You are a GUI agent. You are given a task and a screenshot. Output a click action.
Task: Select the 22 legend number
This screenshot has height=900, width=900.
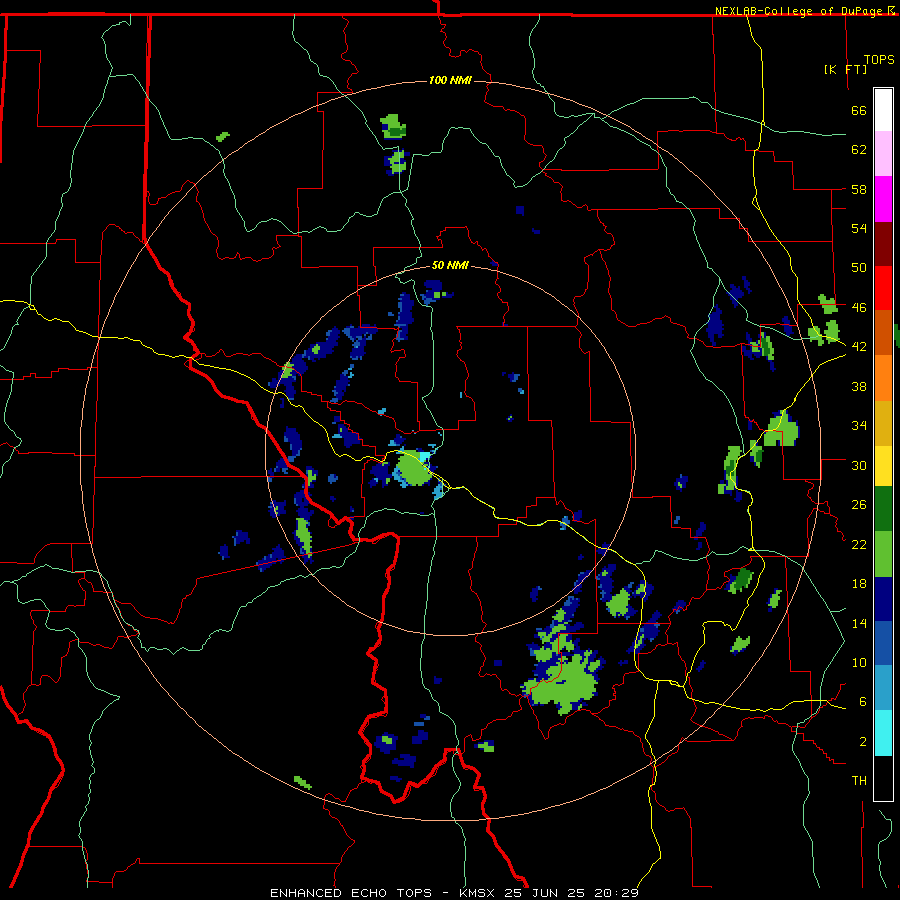(859, 544)
